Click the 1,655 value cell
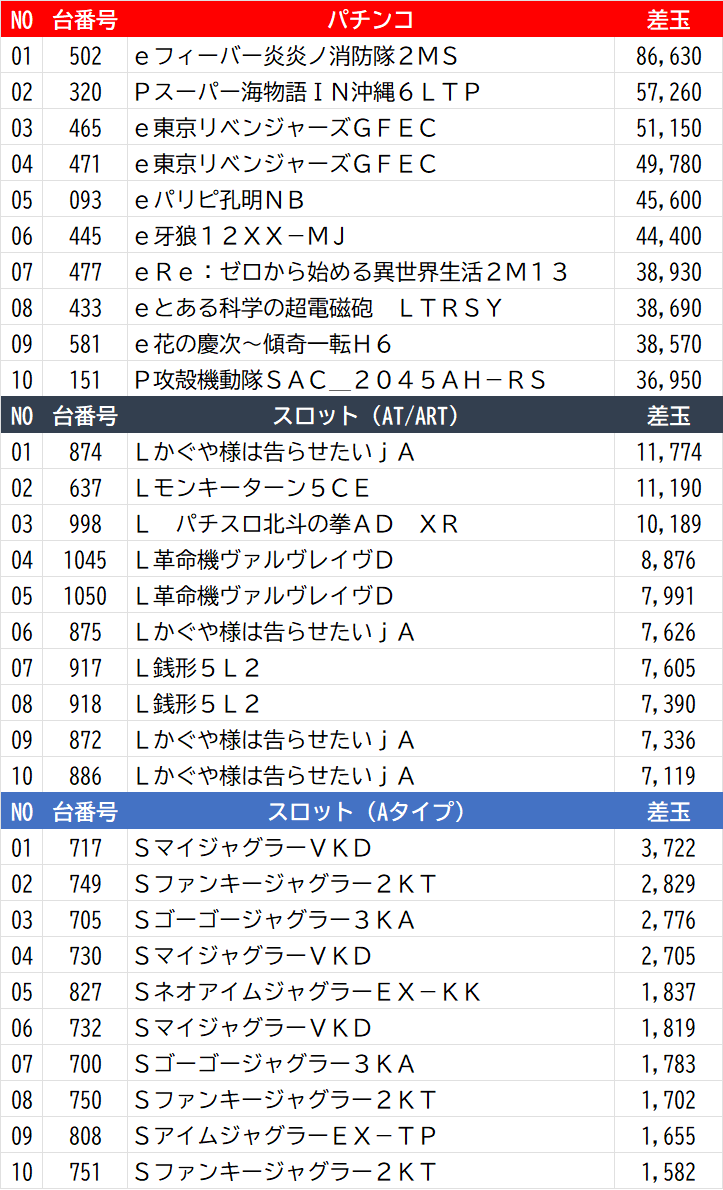The width and height of the screenshot is (723, 1190). click(x=668, y=1136)
